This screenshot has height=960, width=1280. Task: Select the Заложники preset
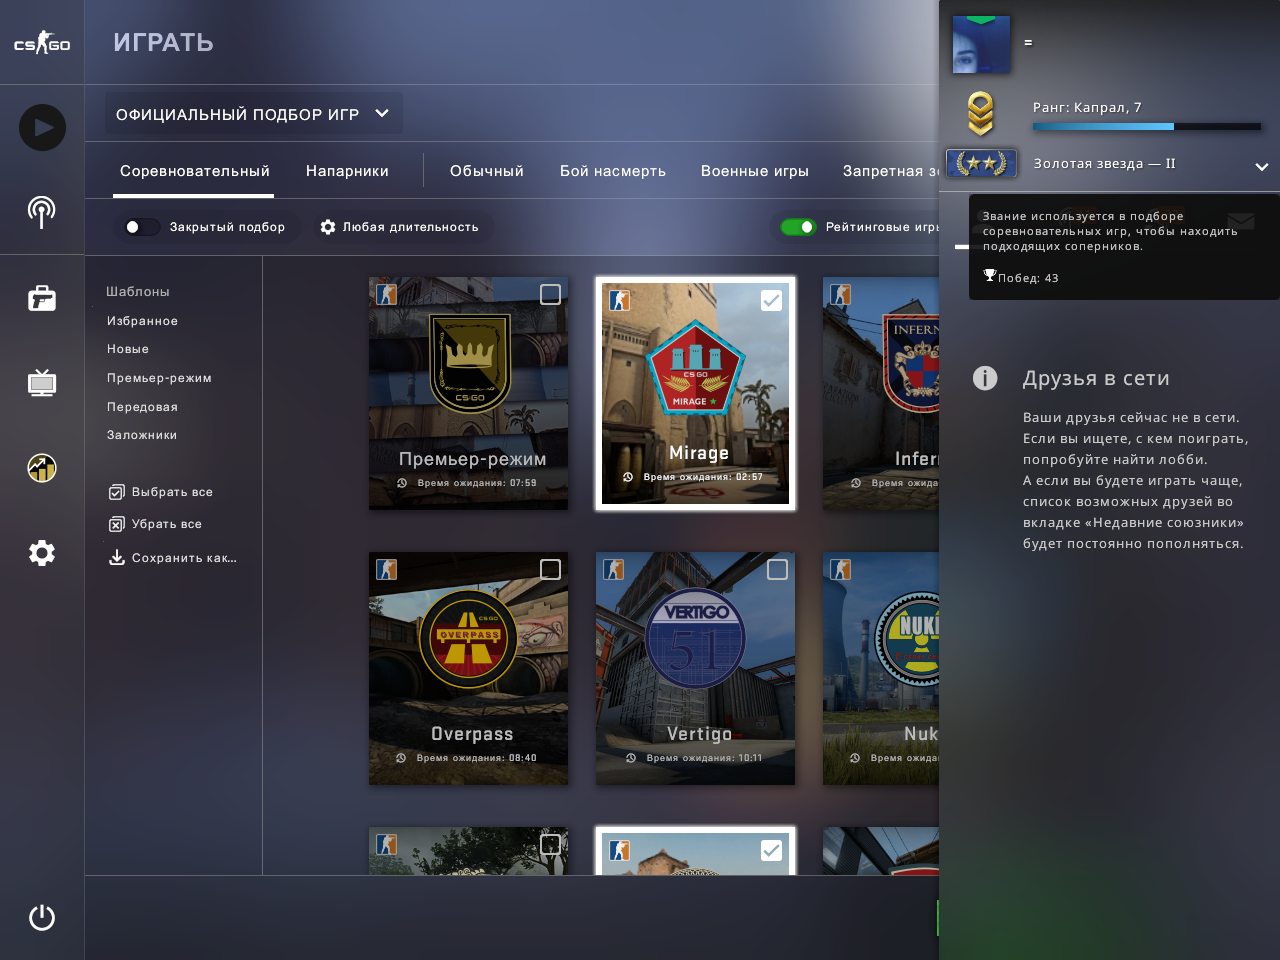(x=142, y=435)
